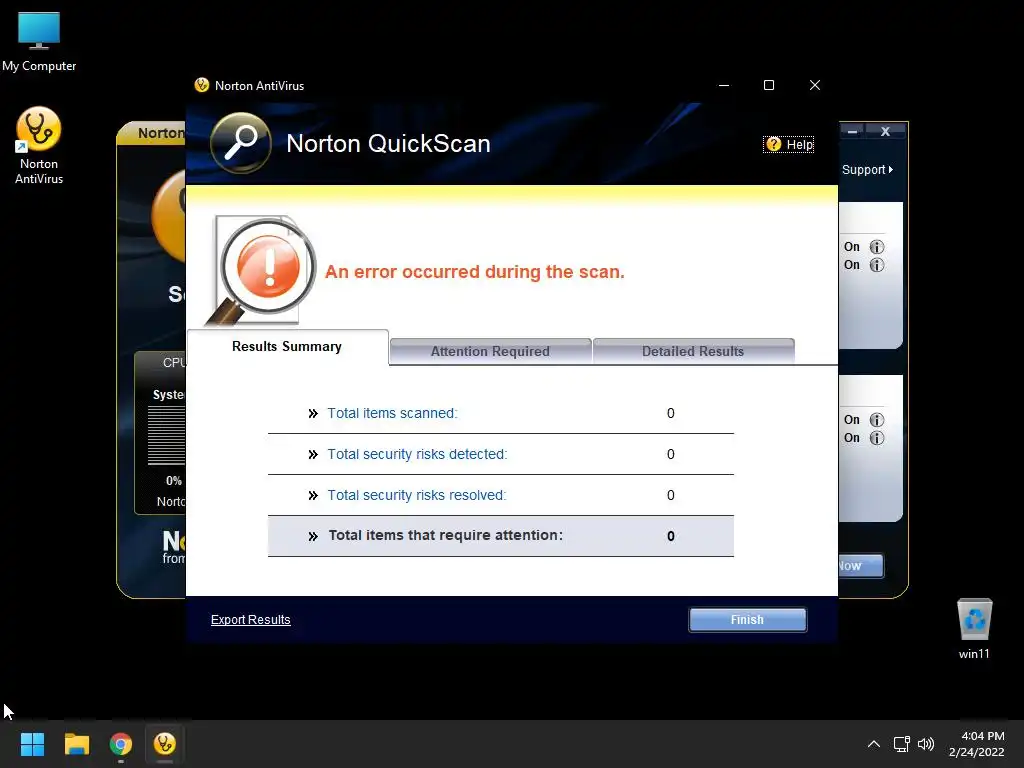The height and width of the screenshot is (768, 1024).
Task: Open Norton AntiVirus desktop shortcut
Action: [39, 146]
